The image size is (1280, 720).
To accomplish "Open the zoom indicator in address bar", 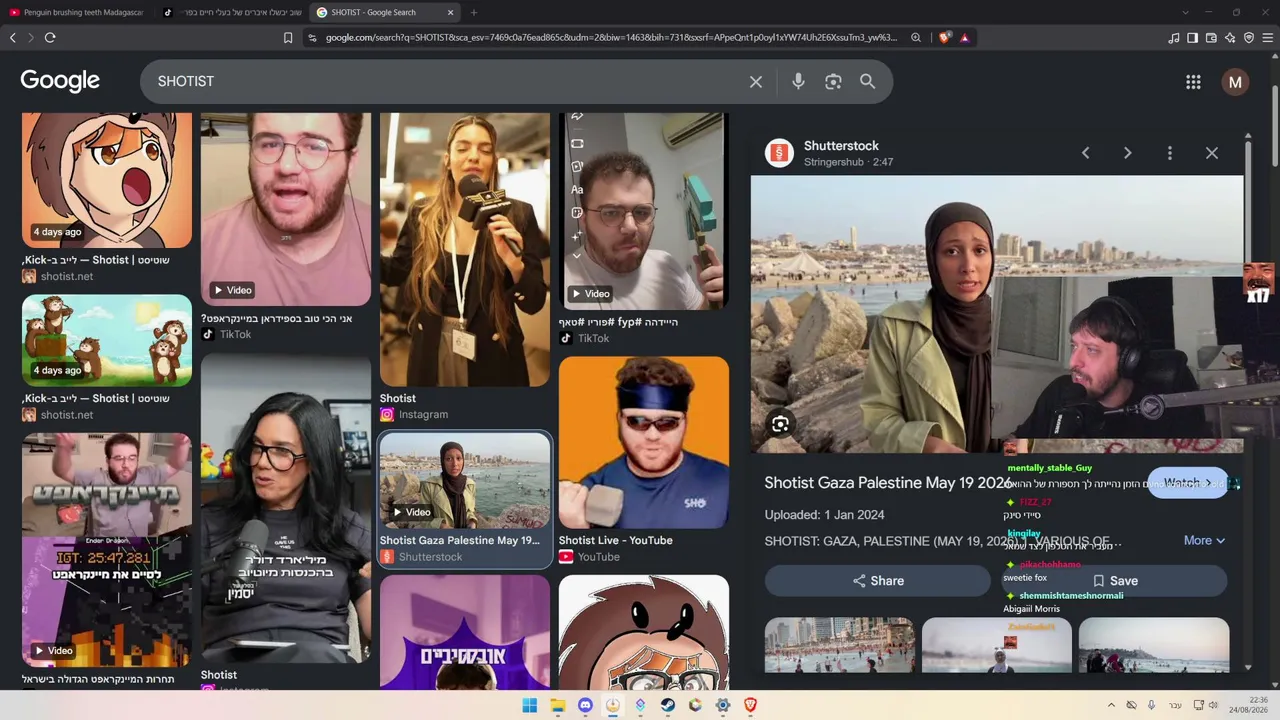I will 916,38.
